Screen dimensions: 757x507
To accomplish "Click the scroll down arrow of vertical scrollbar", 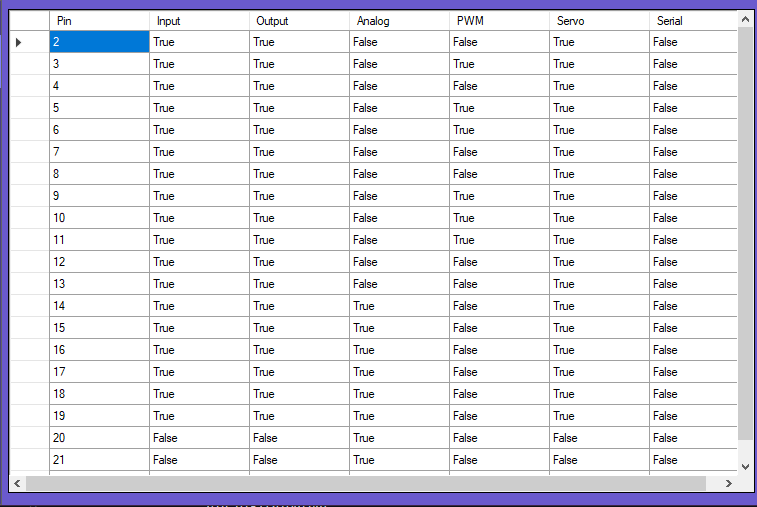I will pyautogui.click(x=745, y=467).
